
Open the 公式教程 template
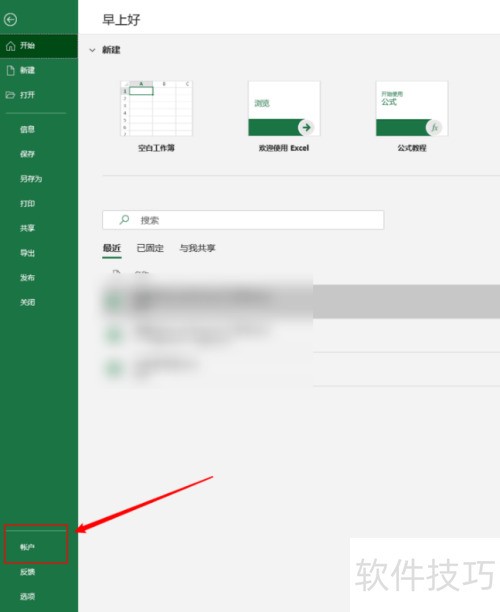[412, 116]
